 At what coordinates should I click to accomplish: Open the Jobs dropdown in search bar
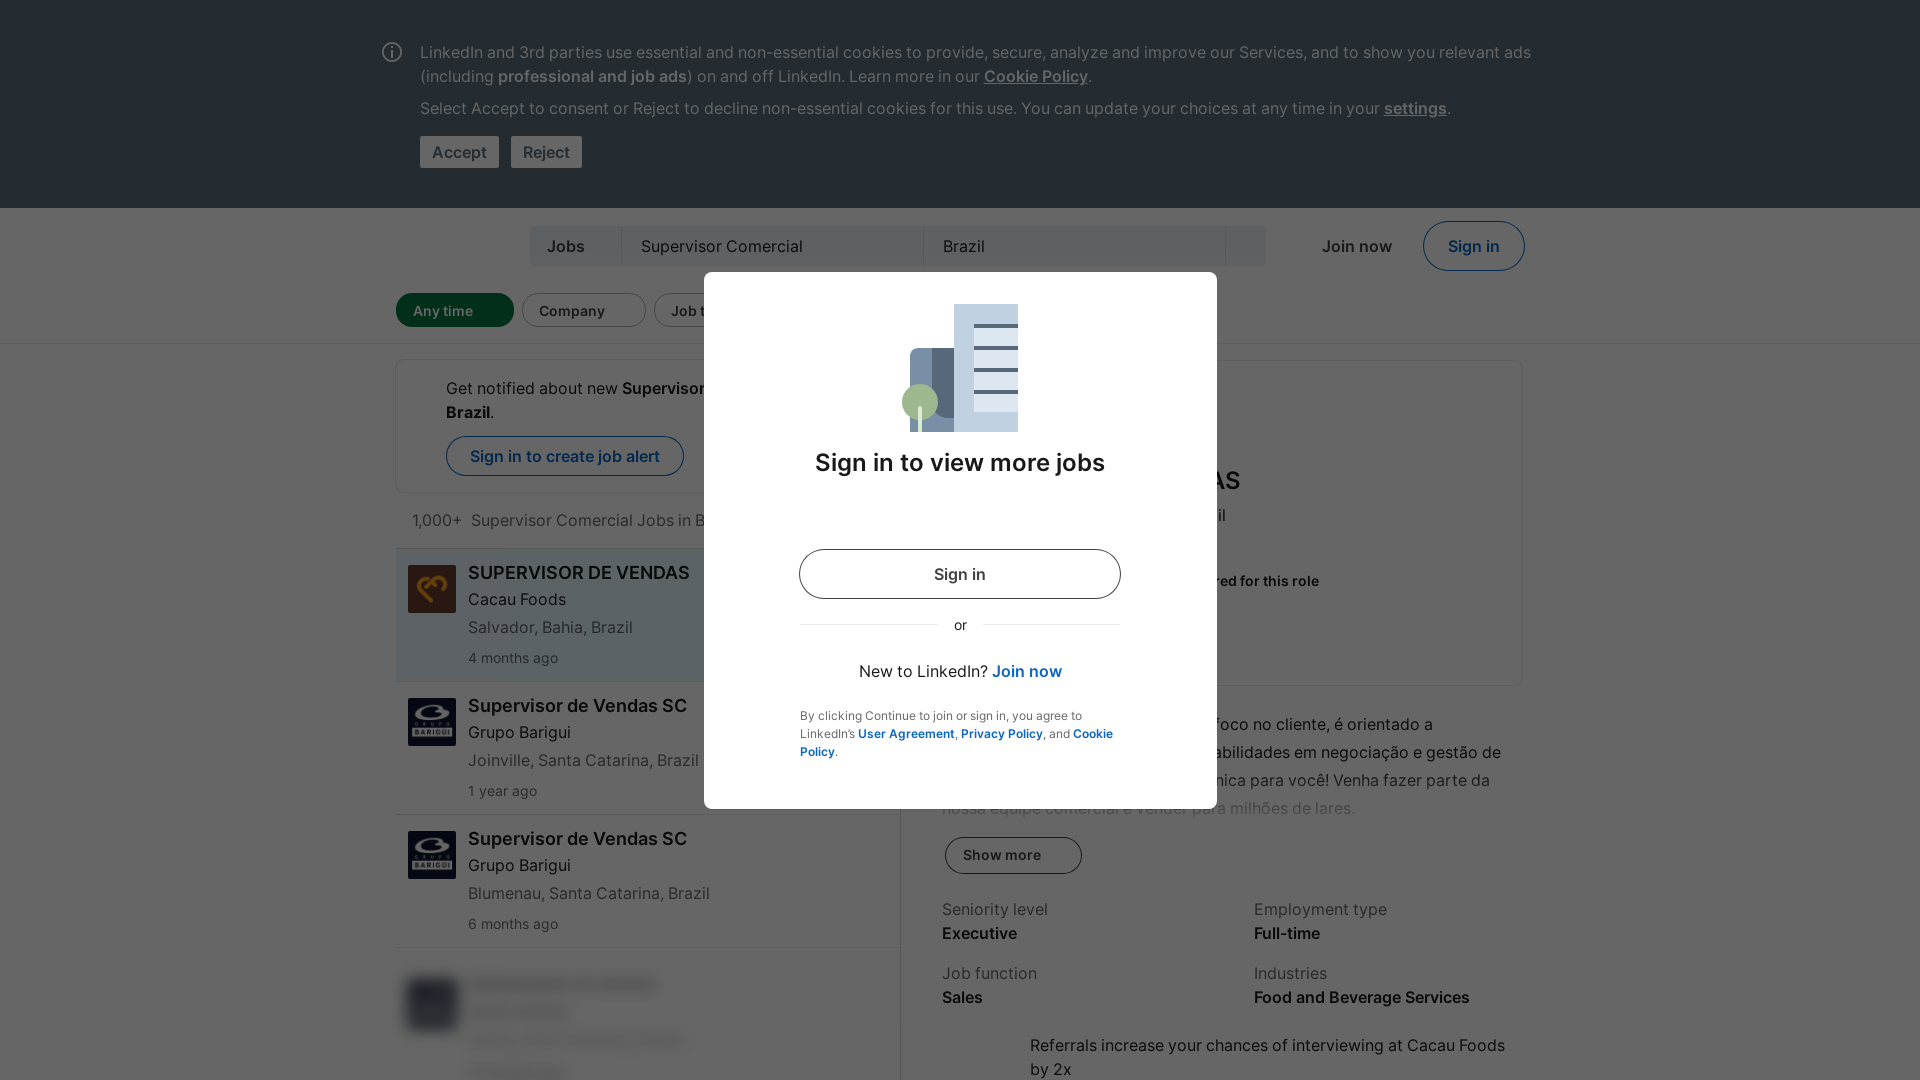(x=575, y=246)
